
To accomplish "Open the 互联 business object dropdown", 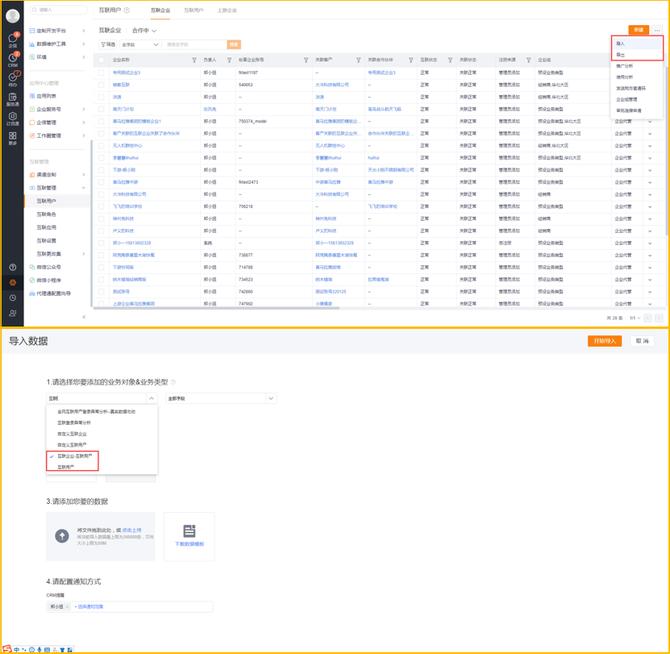I will pos(102,398).
